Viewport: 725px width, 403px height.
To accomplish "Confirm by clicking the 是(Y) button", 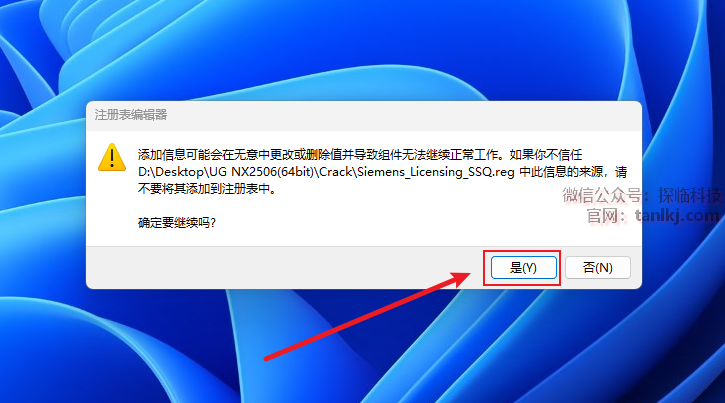I will click(x=523, y=268).
